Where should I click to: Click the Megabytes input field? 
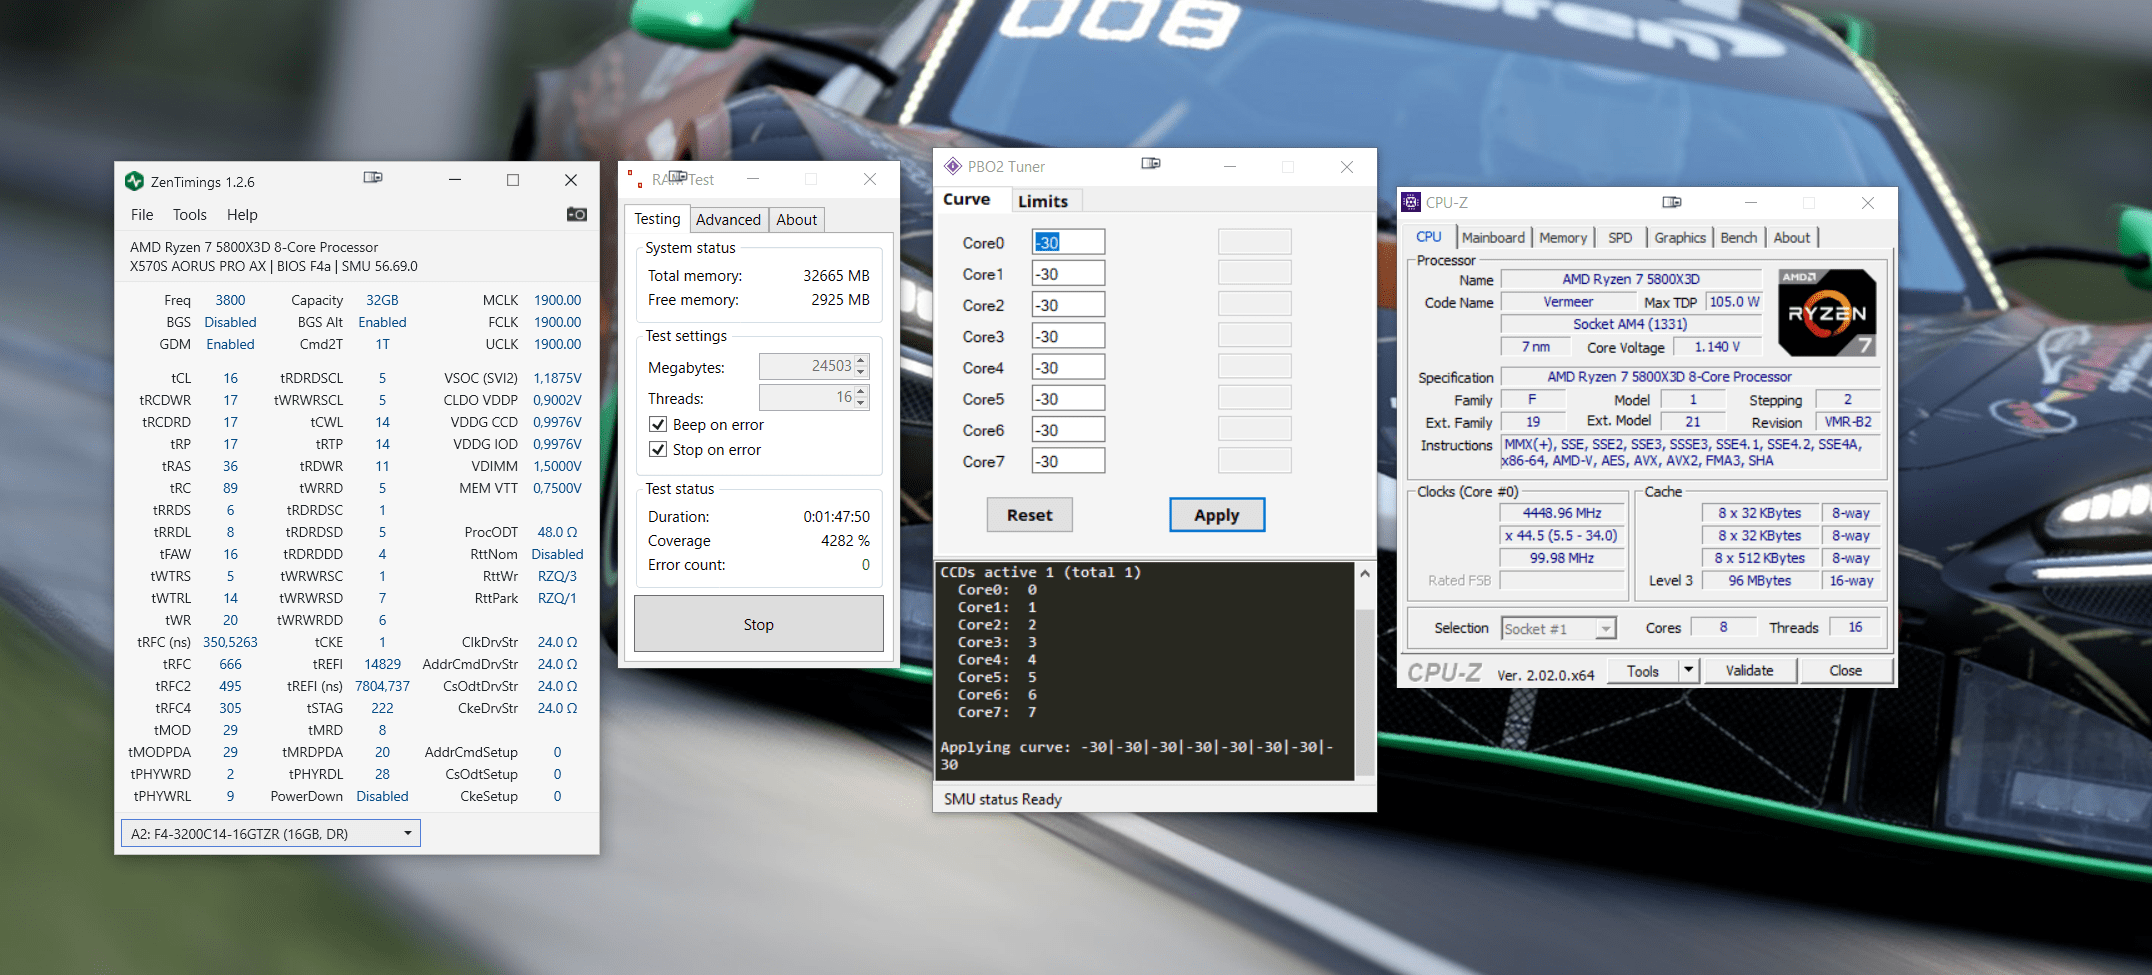pos(806,367)
